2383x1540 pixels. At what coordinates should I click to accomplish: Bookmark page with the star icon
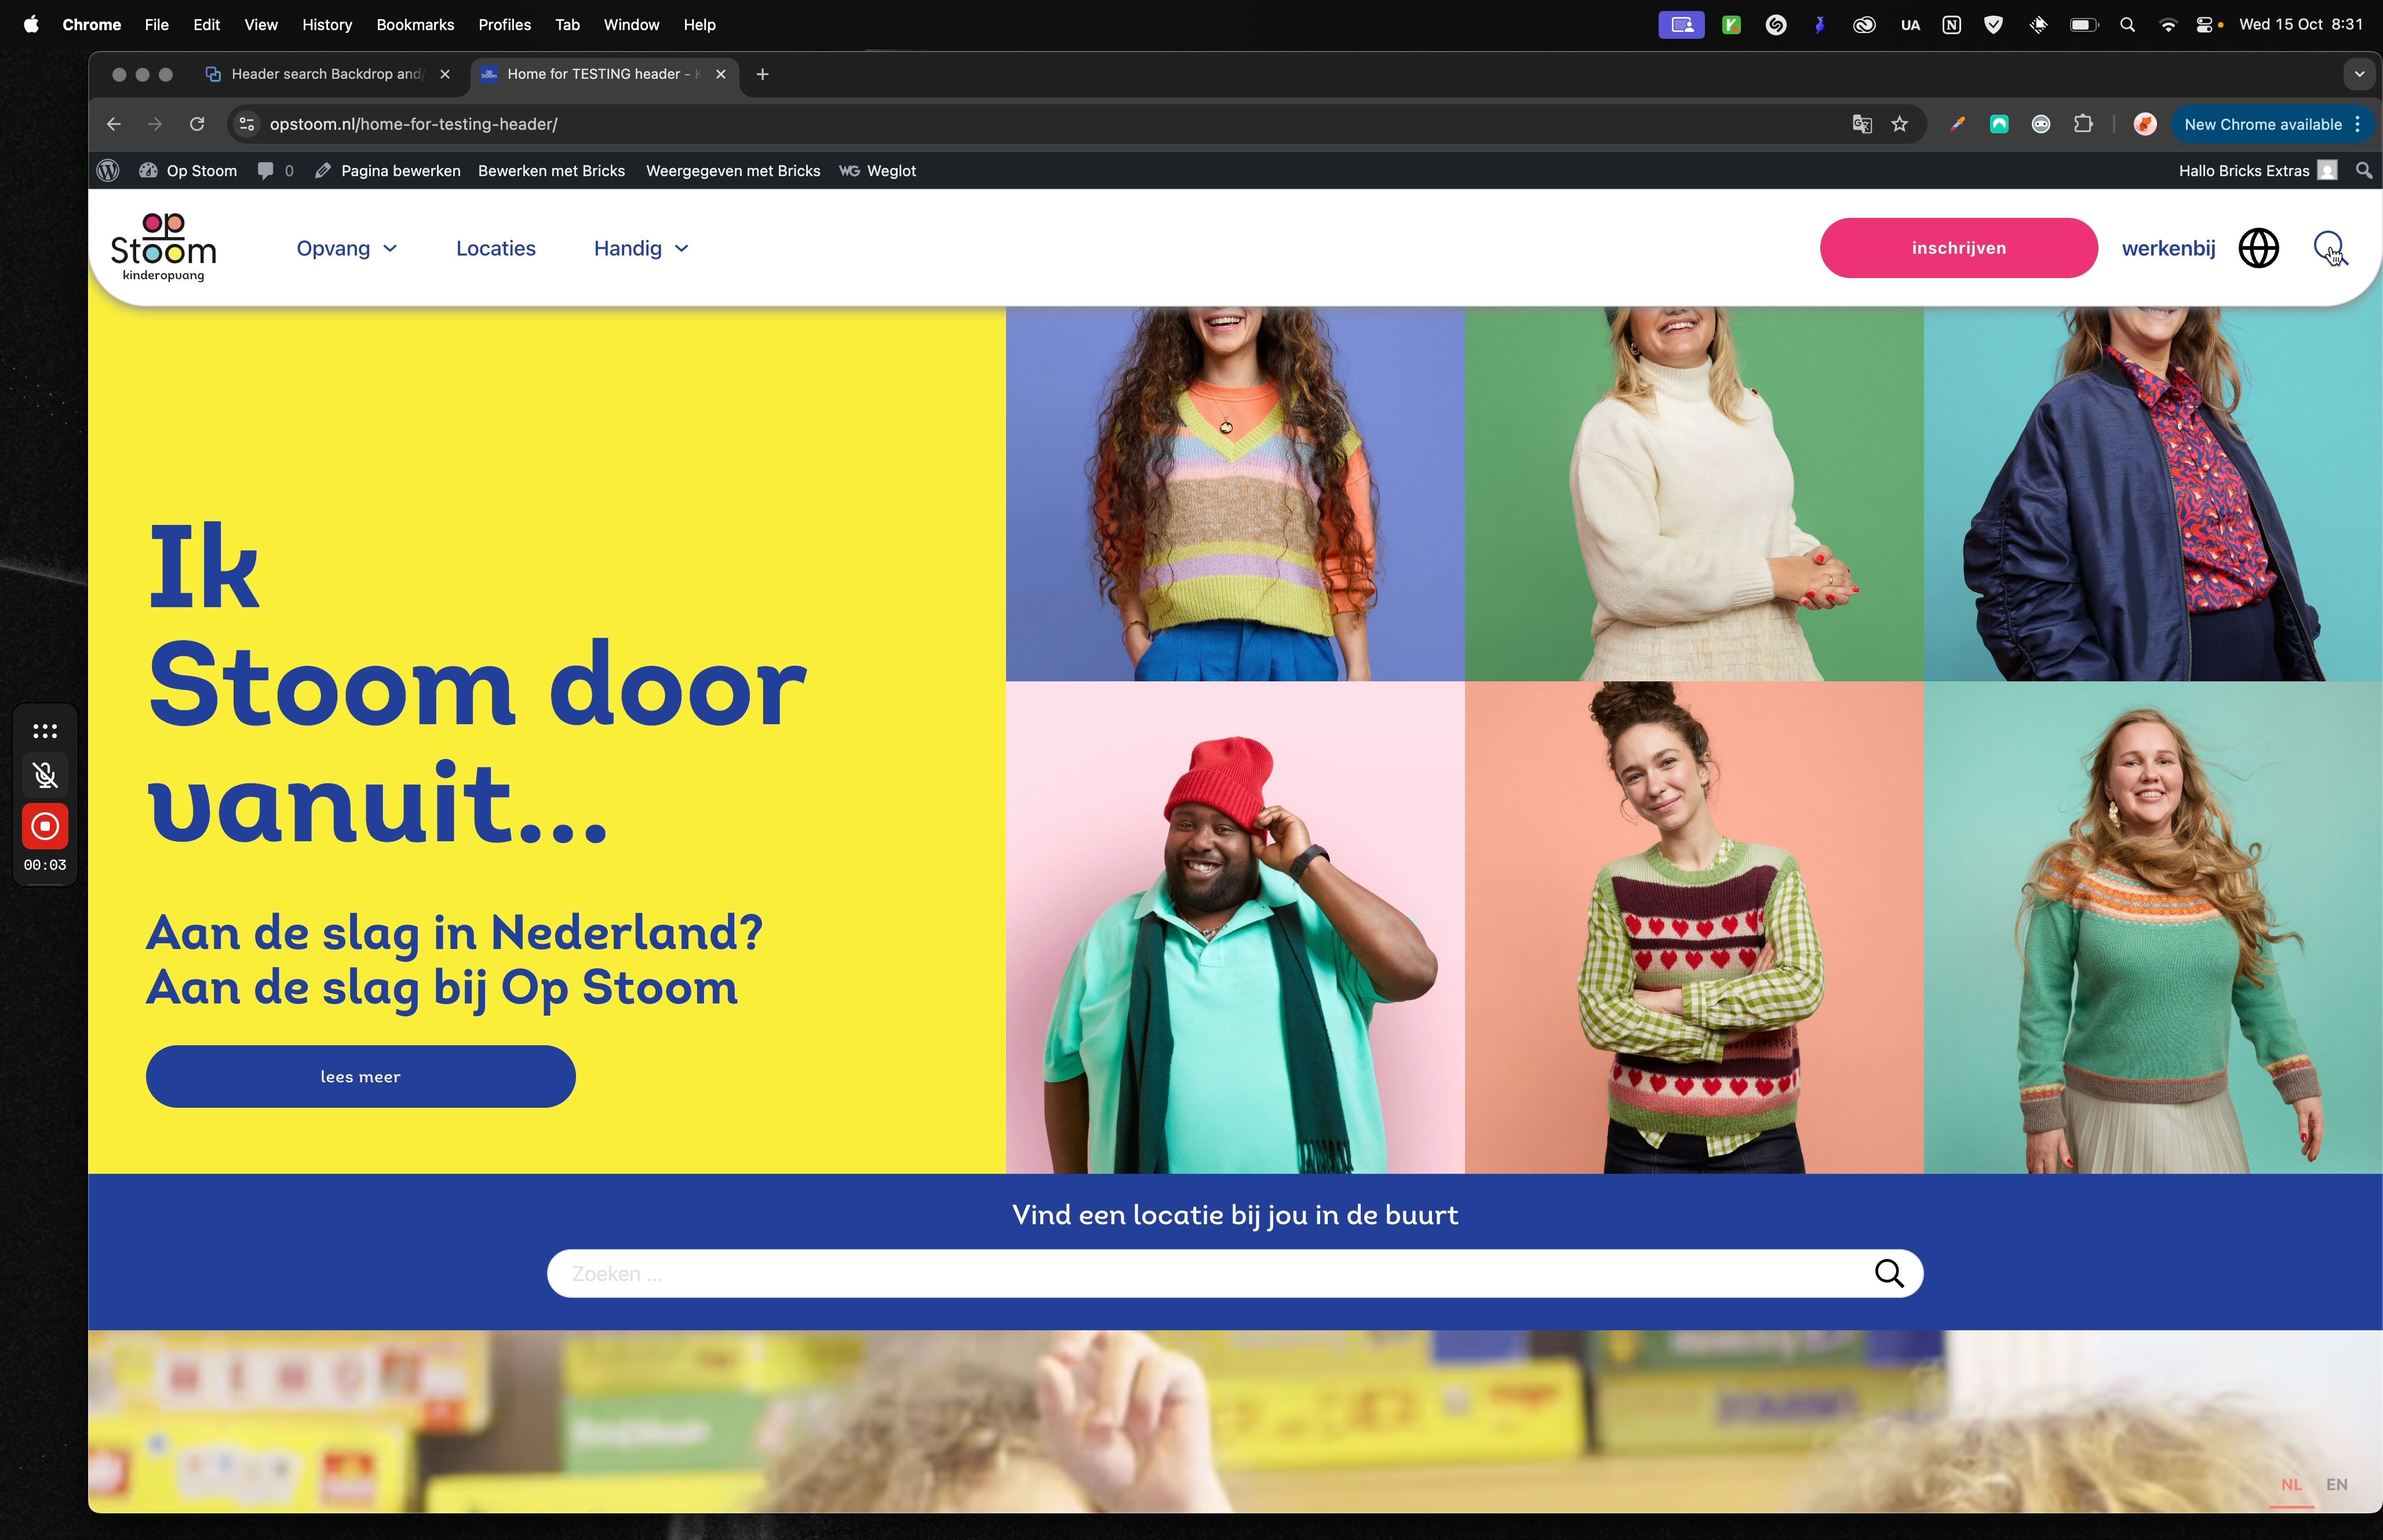[1899, 124]
